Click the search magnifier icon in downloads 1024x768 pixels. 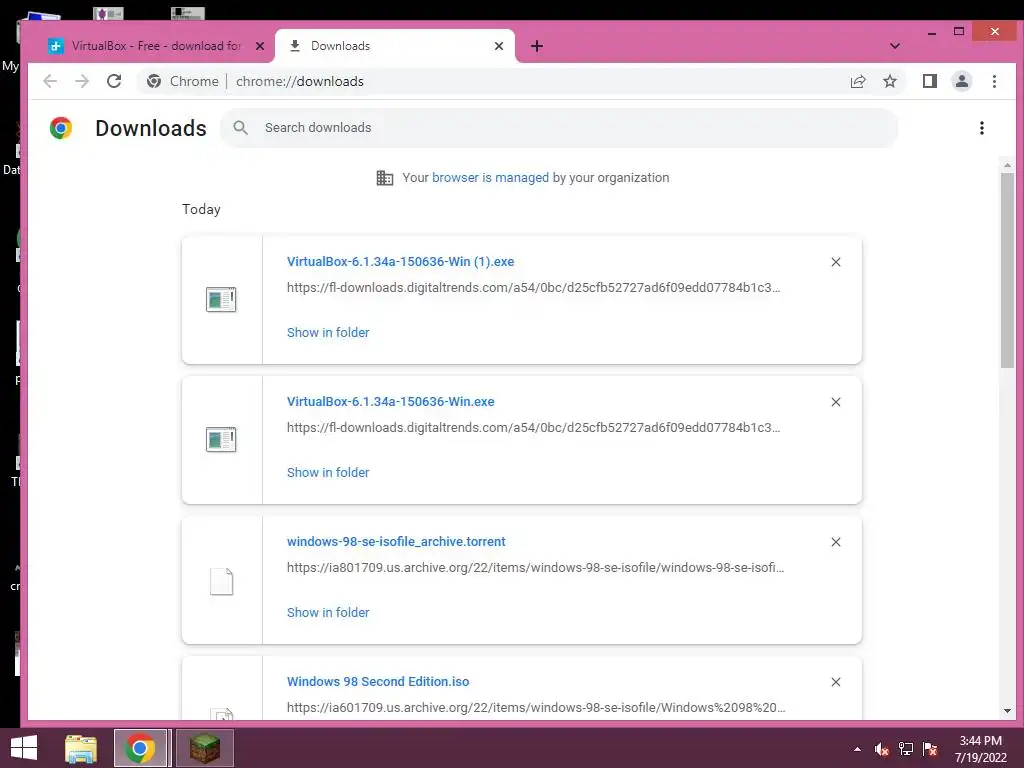[x=241, y=128]
